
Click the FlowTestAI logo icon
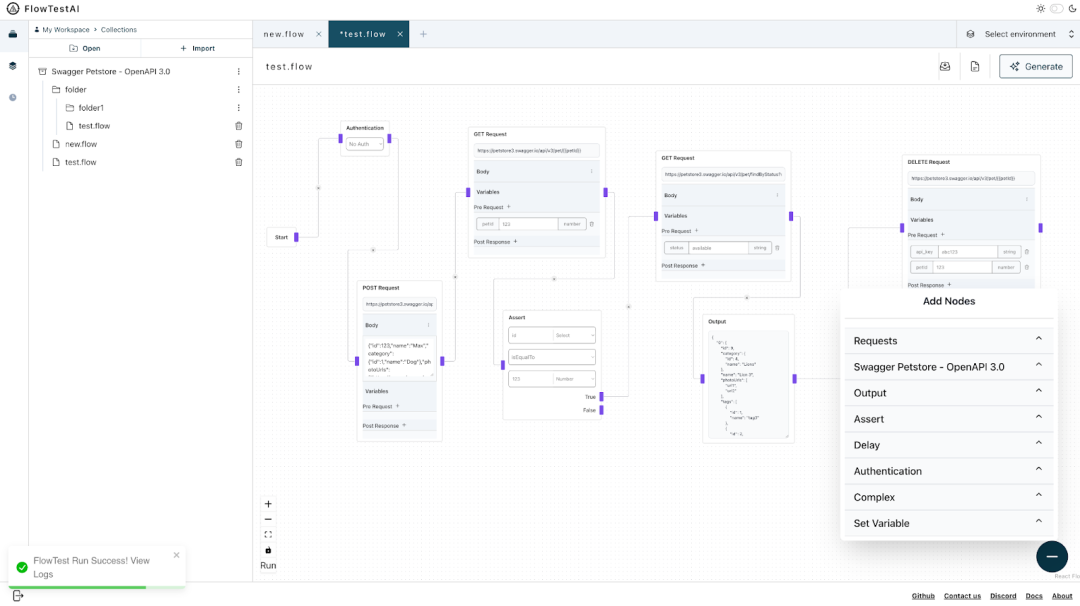pos(12,9)
